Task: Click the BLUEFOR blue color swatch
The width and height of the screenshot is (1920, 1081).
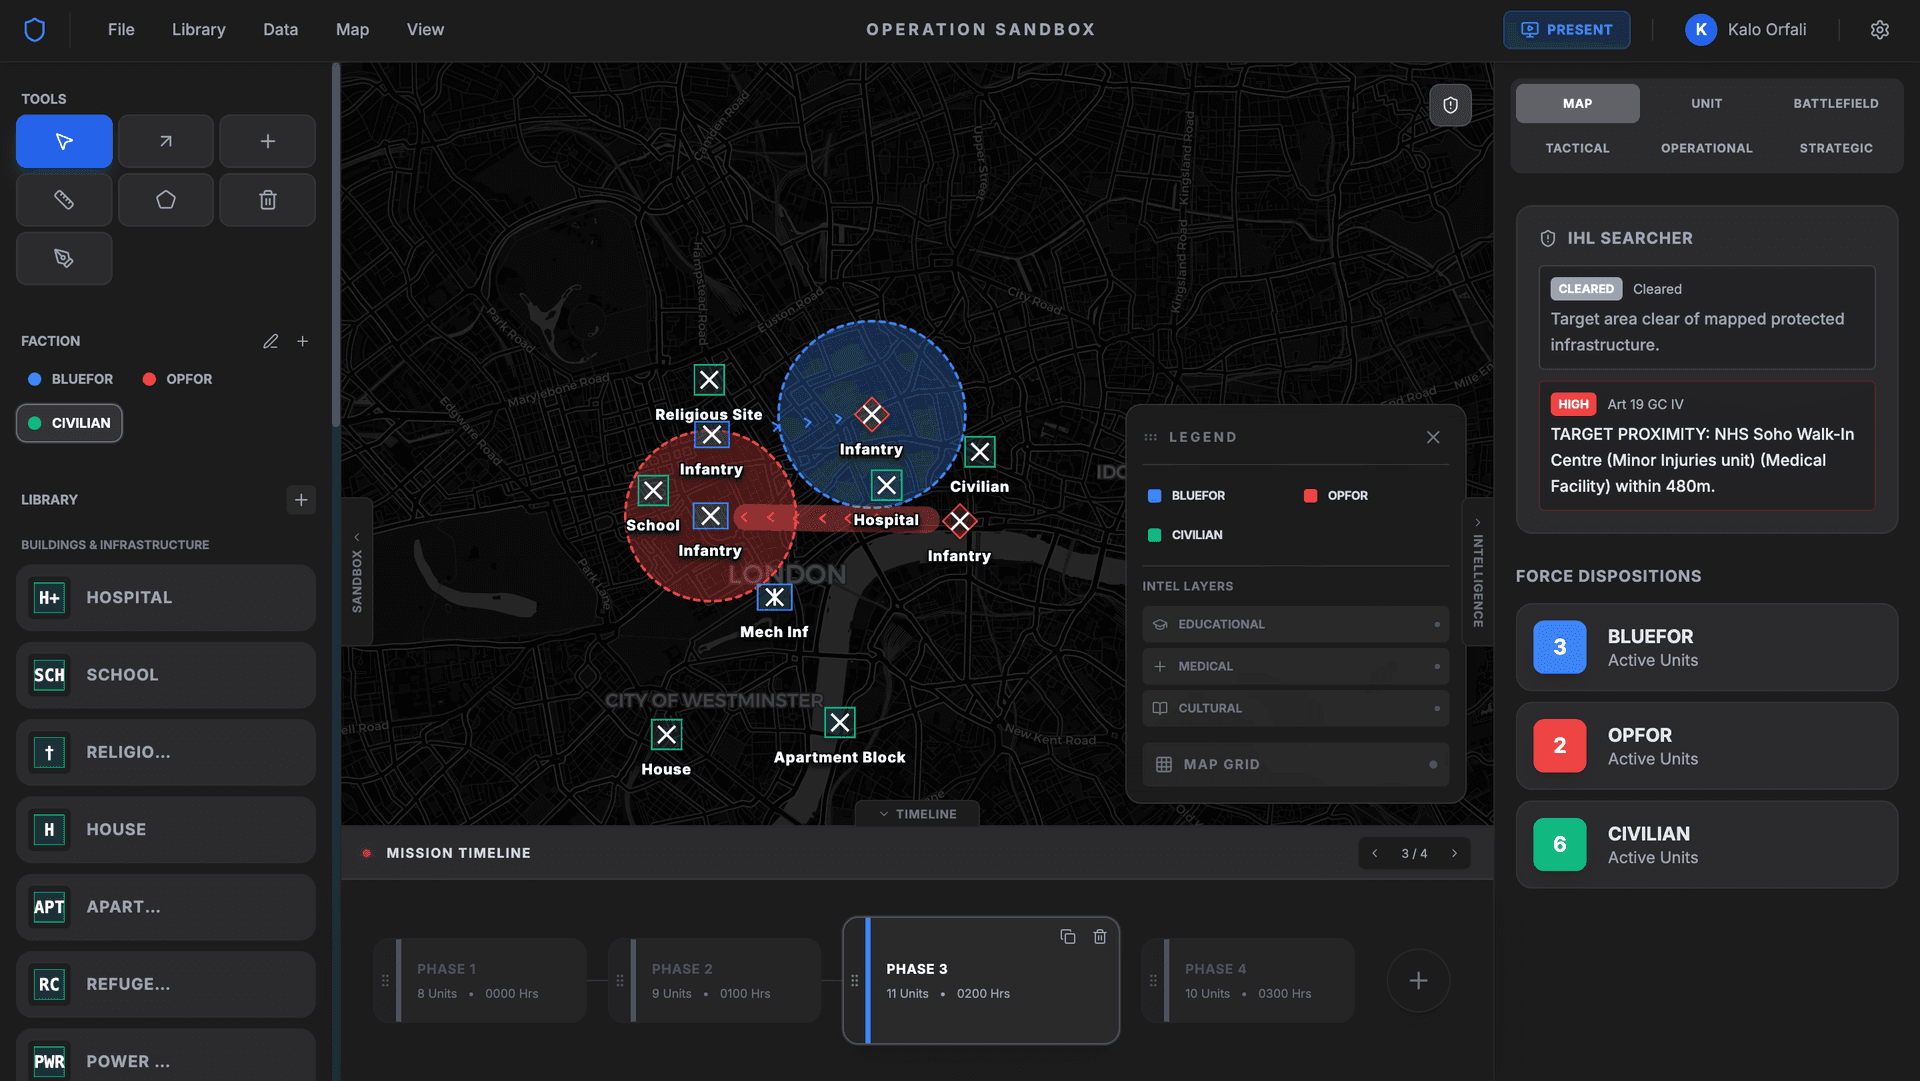Action: coord(37,379)
